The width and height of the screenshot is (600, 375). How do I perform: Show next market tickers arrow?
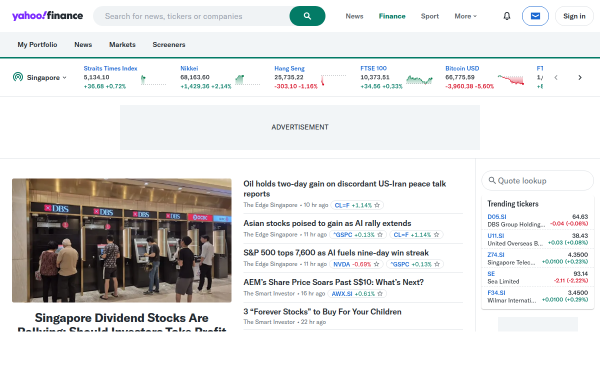point(580,77)
